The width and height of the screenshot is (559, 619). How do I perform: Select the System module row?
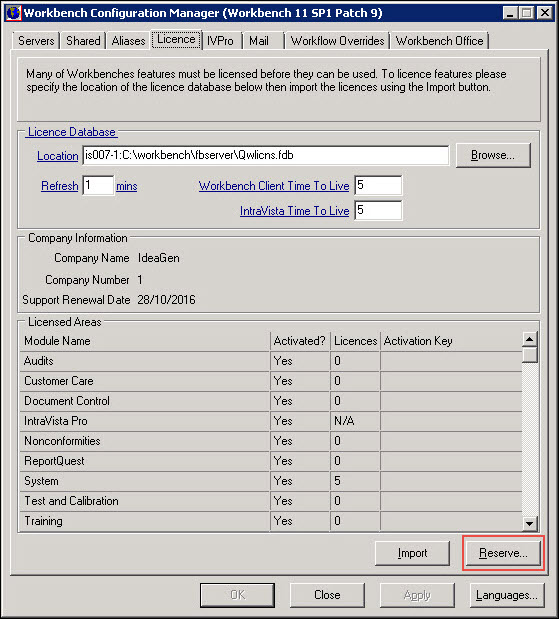271,481
